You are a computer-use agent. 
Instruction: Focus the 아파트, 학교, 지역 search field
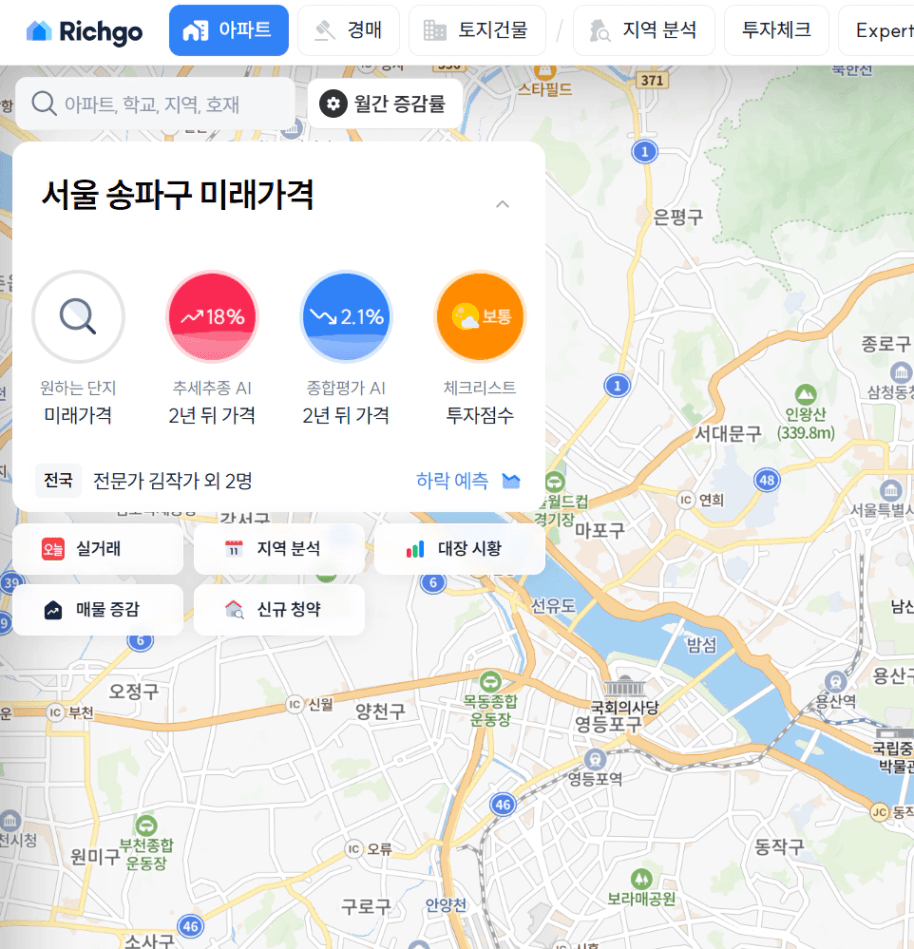[x=155, y=103]
